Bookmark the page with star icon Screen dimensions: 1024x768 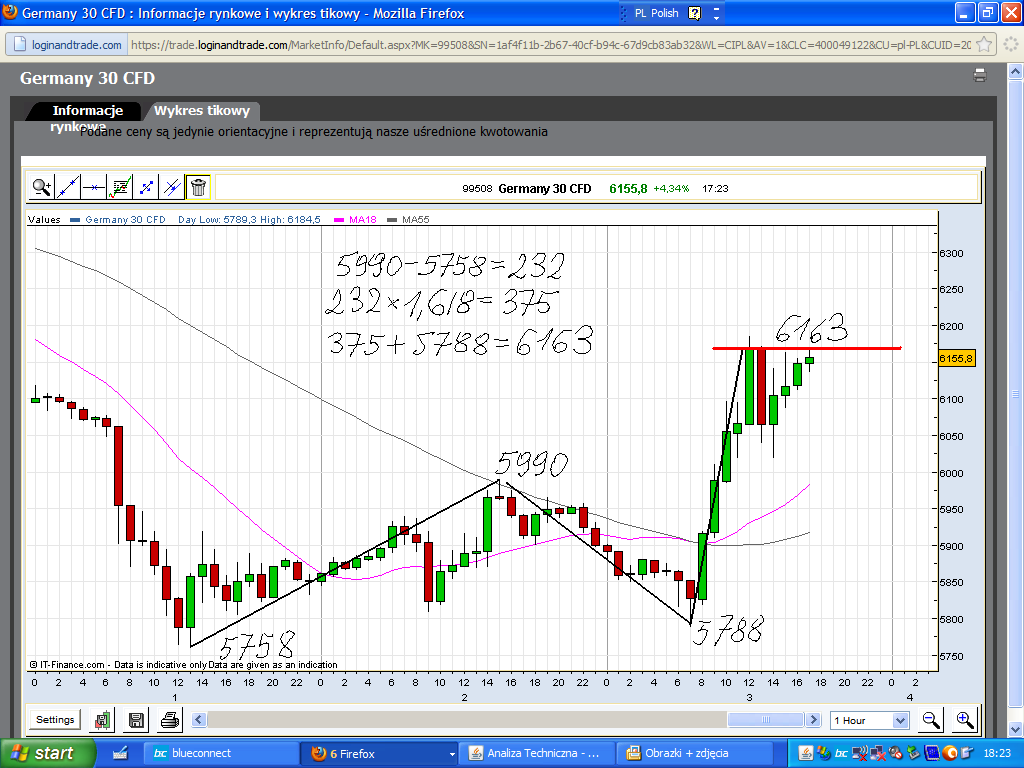(984, 45)
